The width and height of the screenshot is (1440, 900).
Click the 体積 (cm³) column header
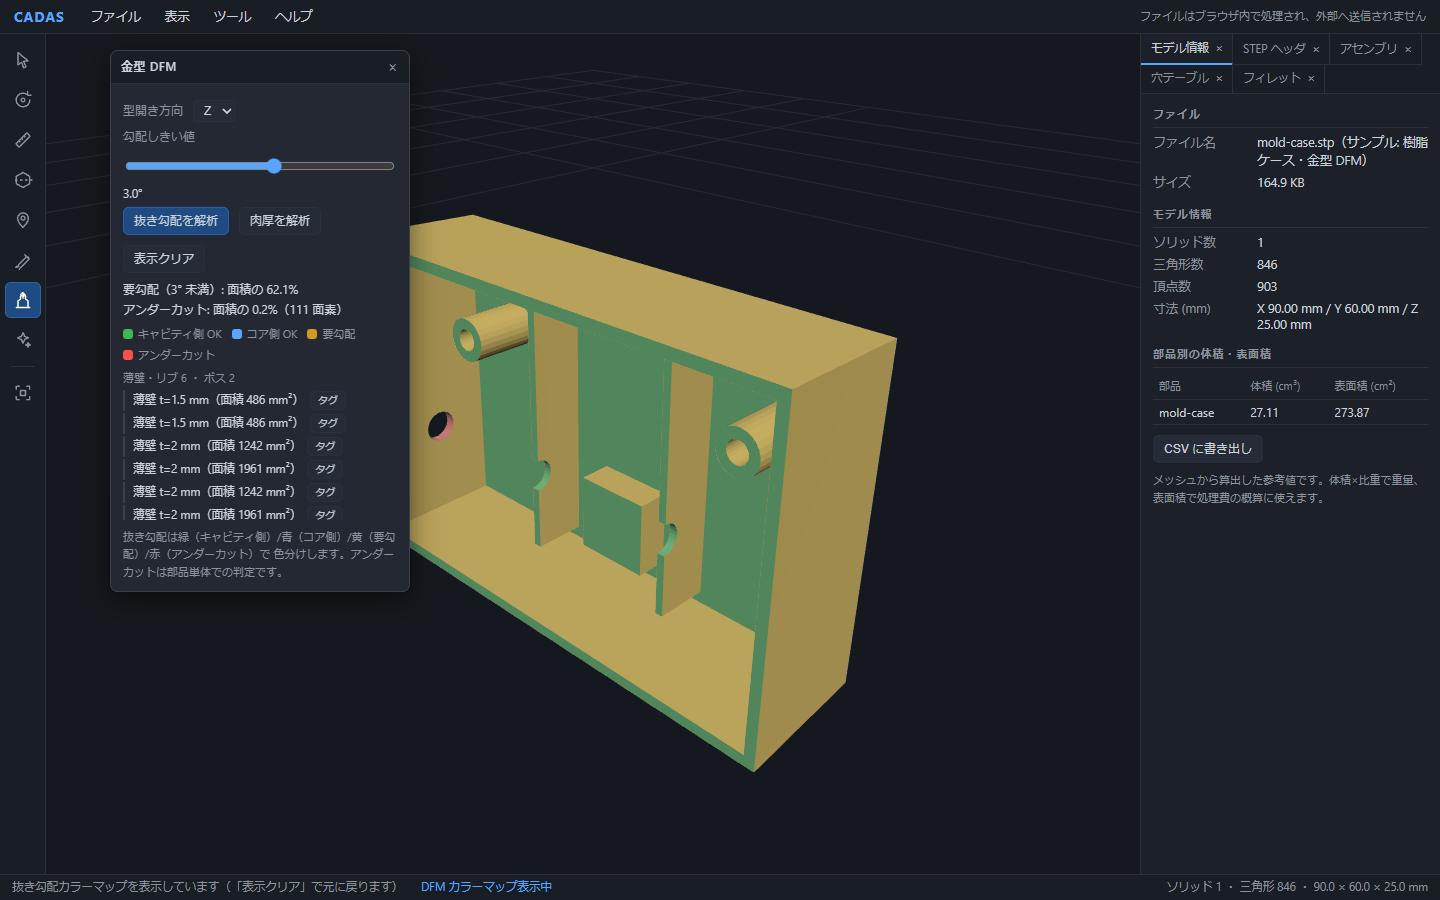click(1275, 386)
